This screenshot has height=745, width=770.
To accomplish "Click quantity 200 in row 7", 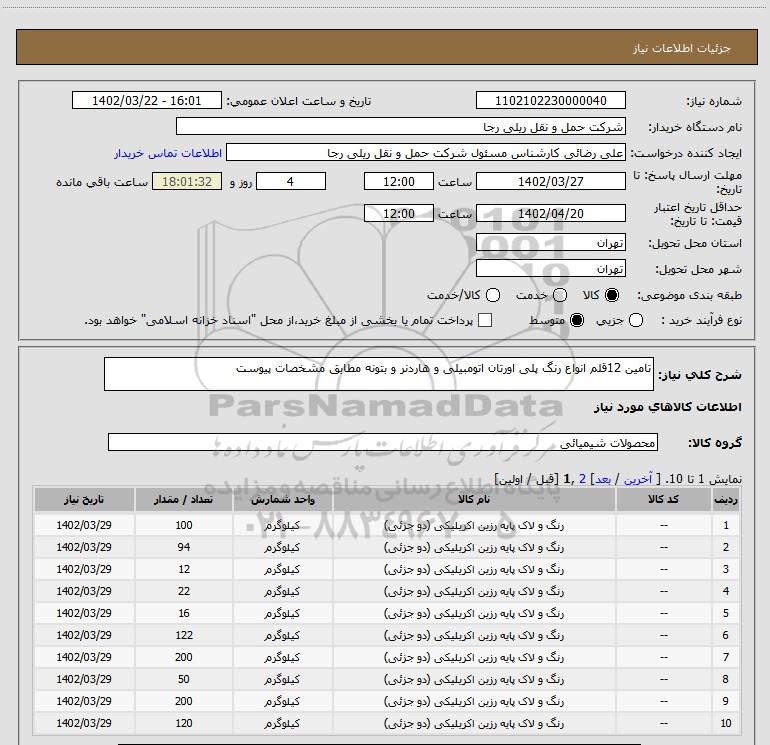I will (x=184, y=657).
